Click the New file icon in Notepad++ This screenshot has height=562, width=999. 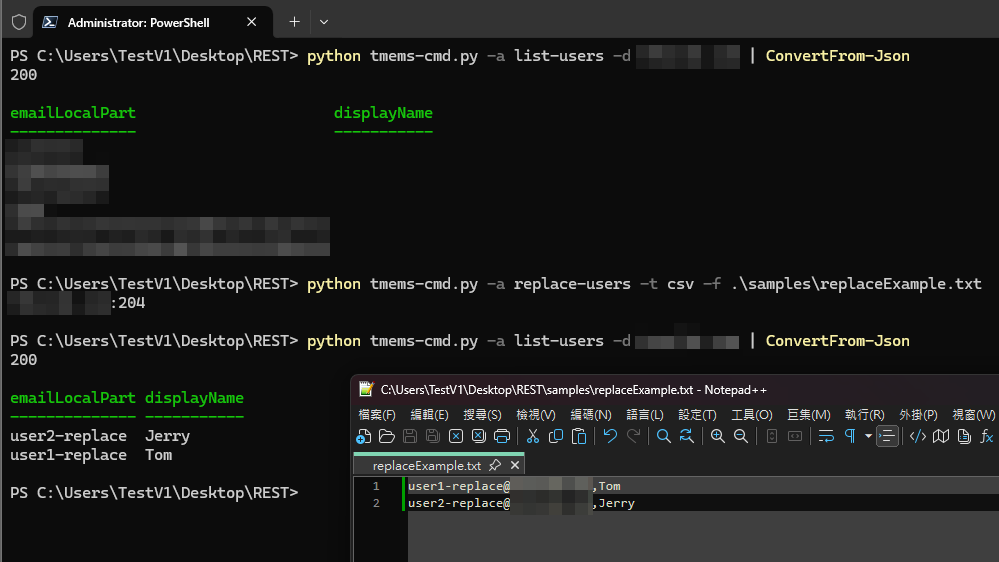coord(364,436)
